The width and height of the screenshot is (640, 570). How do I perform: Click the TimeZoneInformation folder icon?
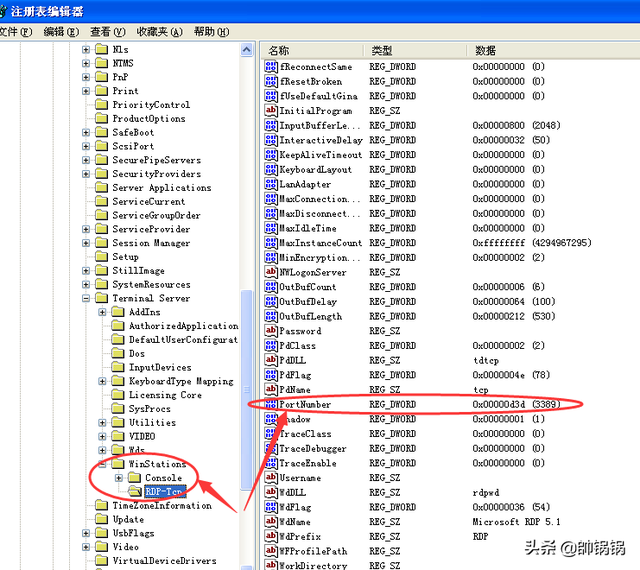pos(101,505)
